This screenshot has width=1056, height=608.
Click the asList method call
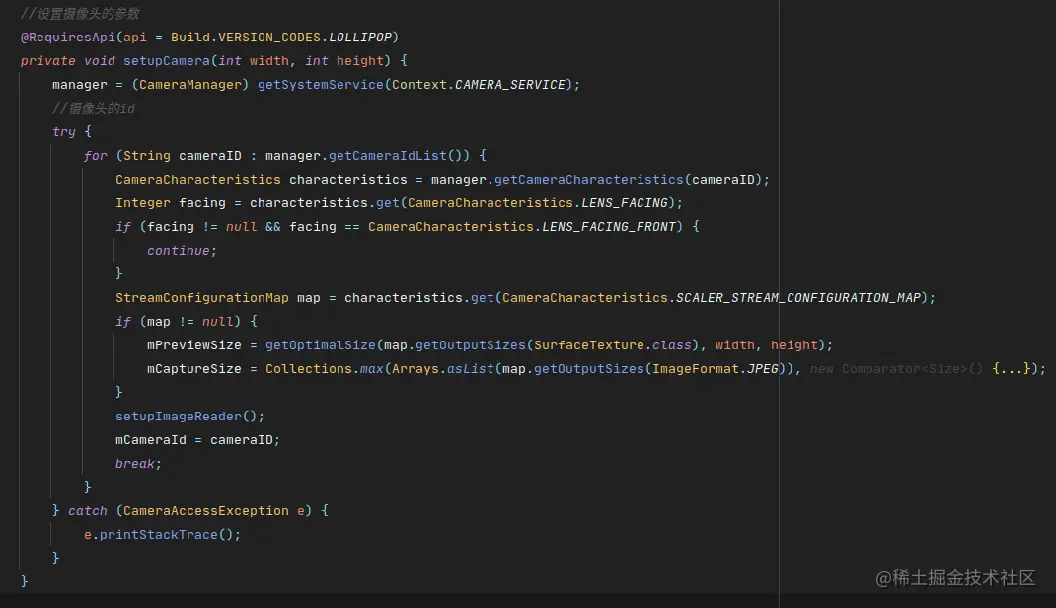470,369
